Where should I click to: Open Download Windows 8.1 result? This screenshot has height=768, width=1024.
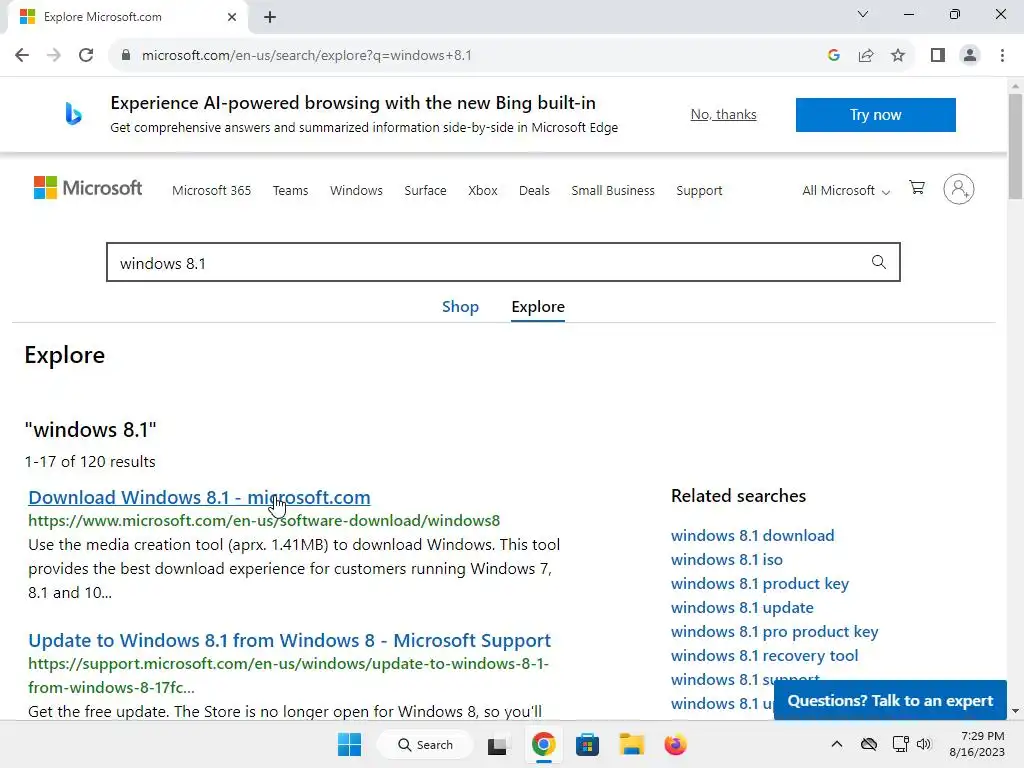coord(199,498)
